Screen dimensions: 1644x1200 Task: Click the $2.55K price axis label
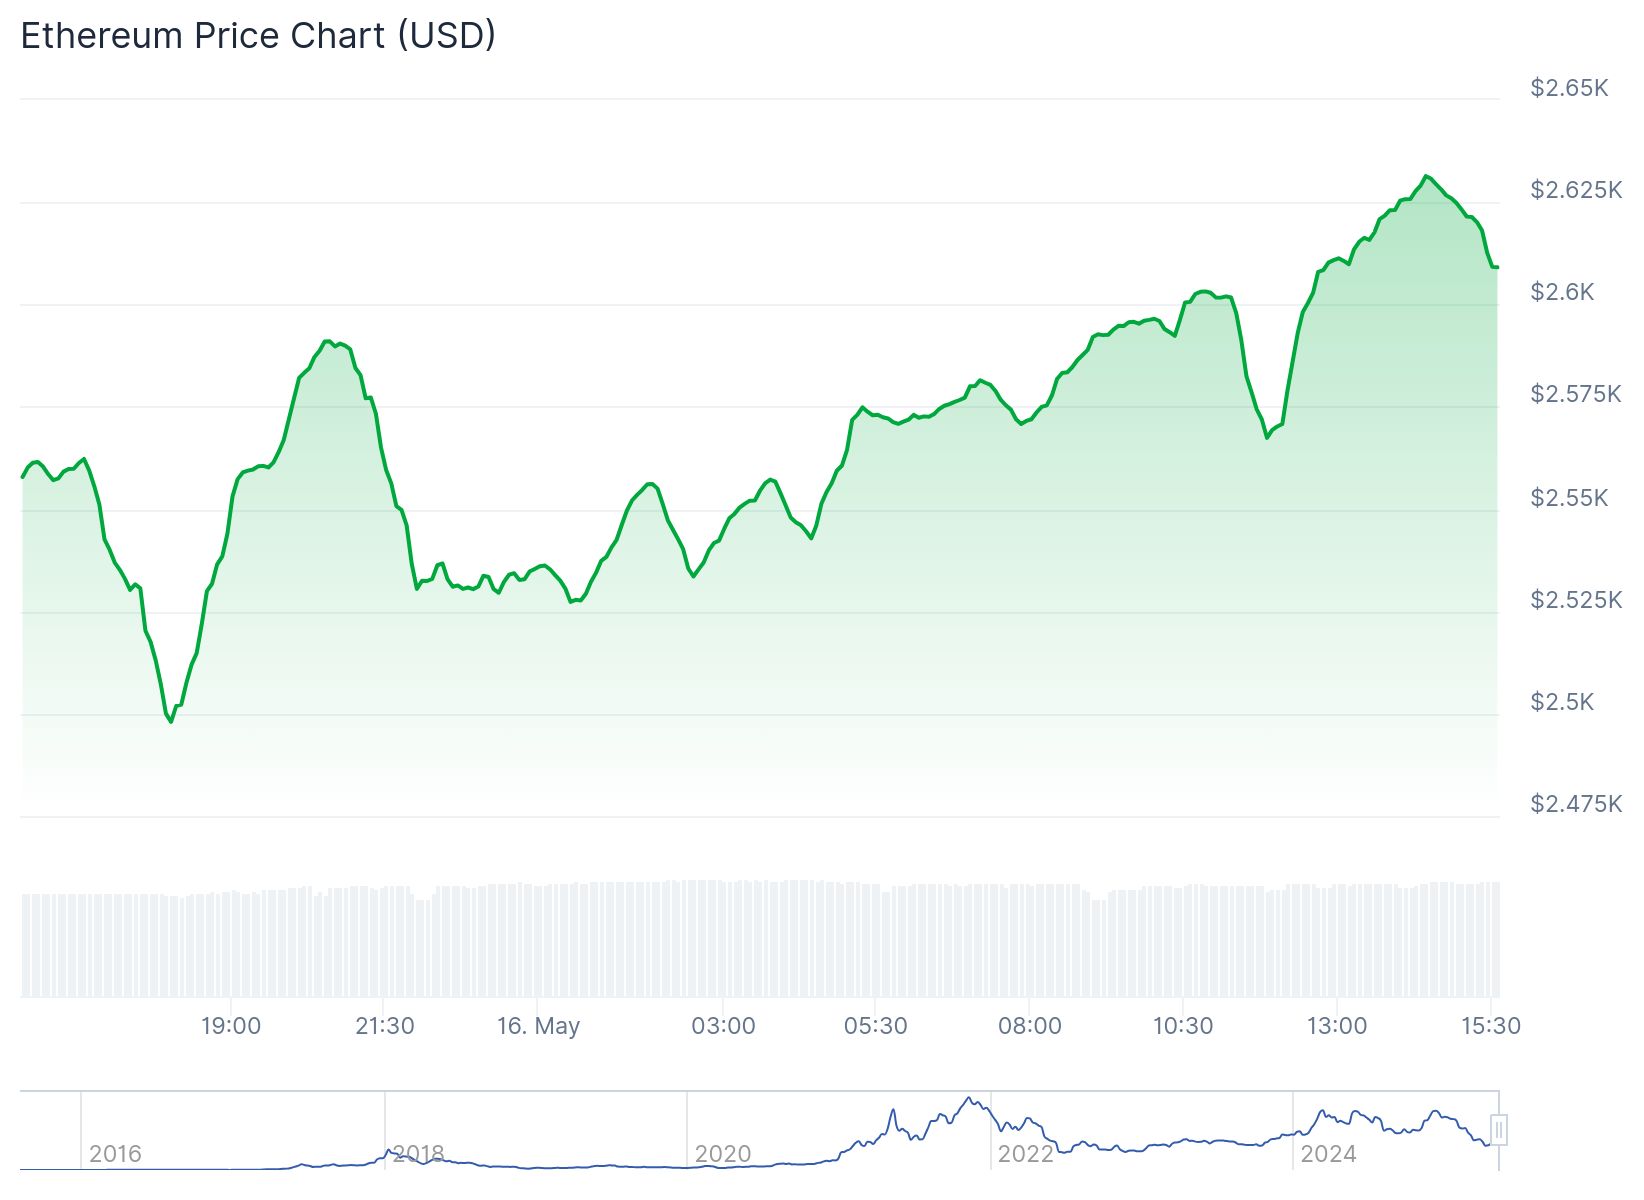1569,498
